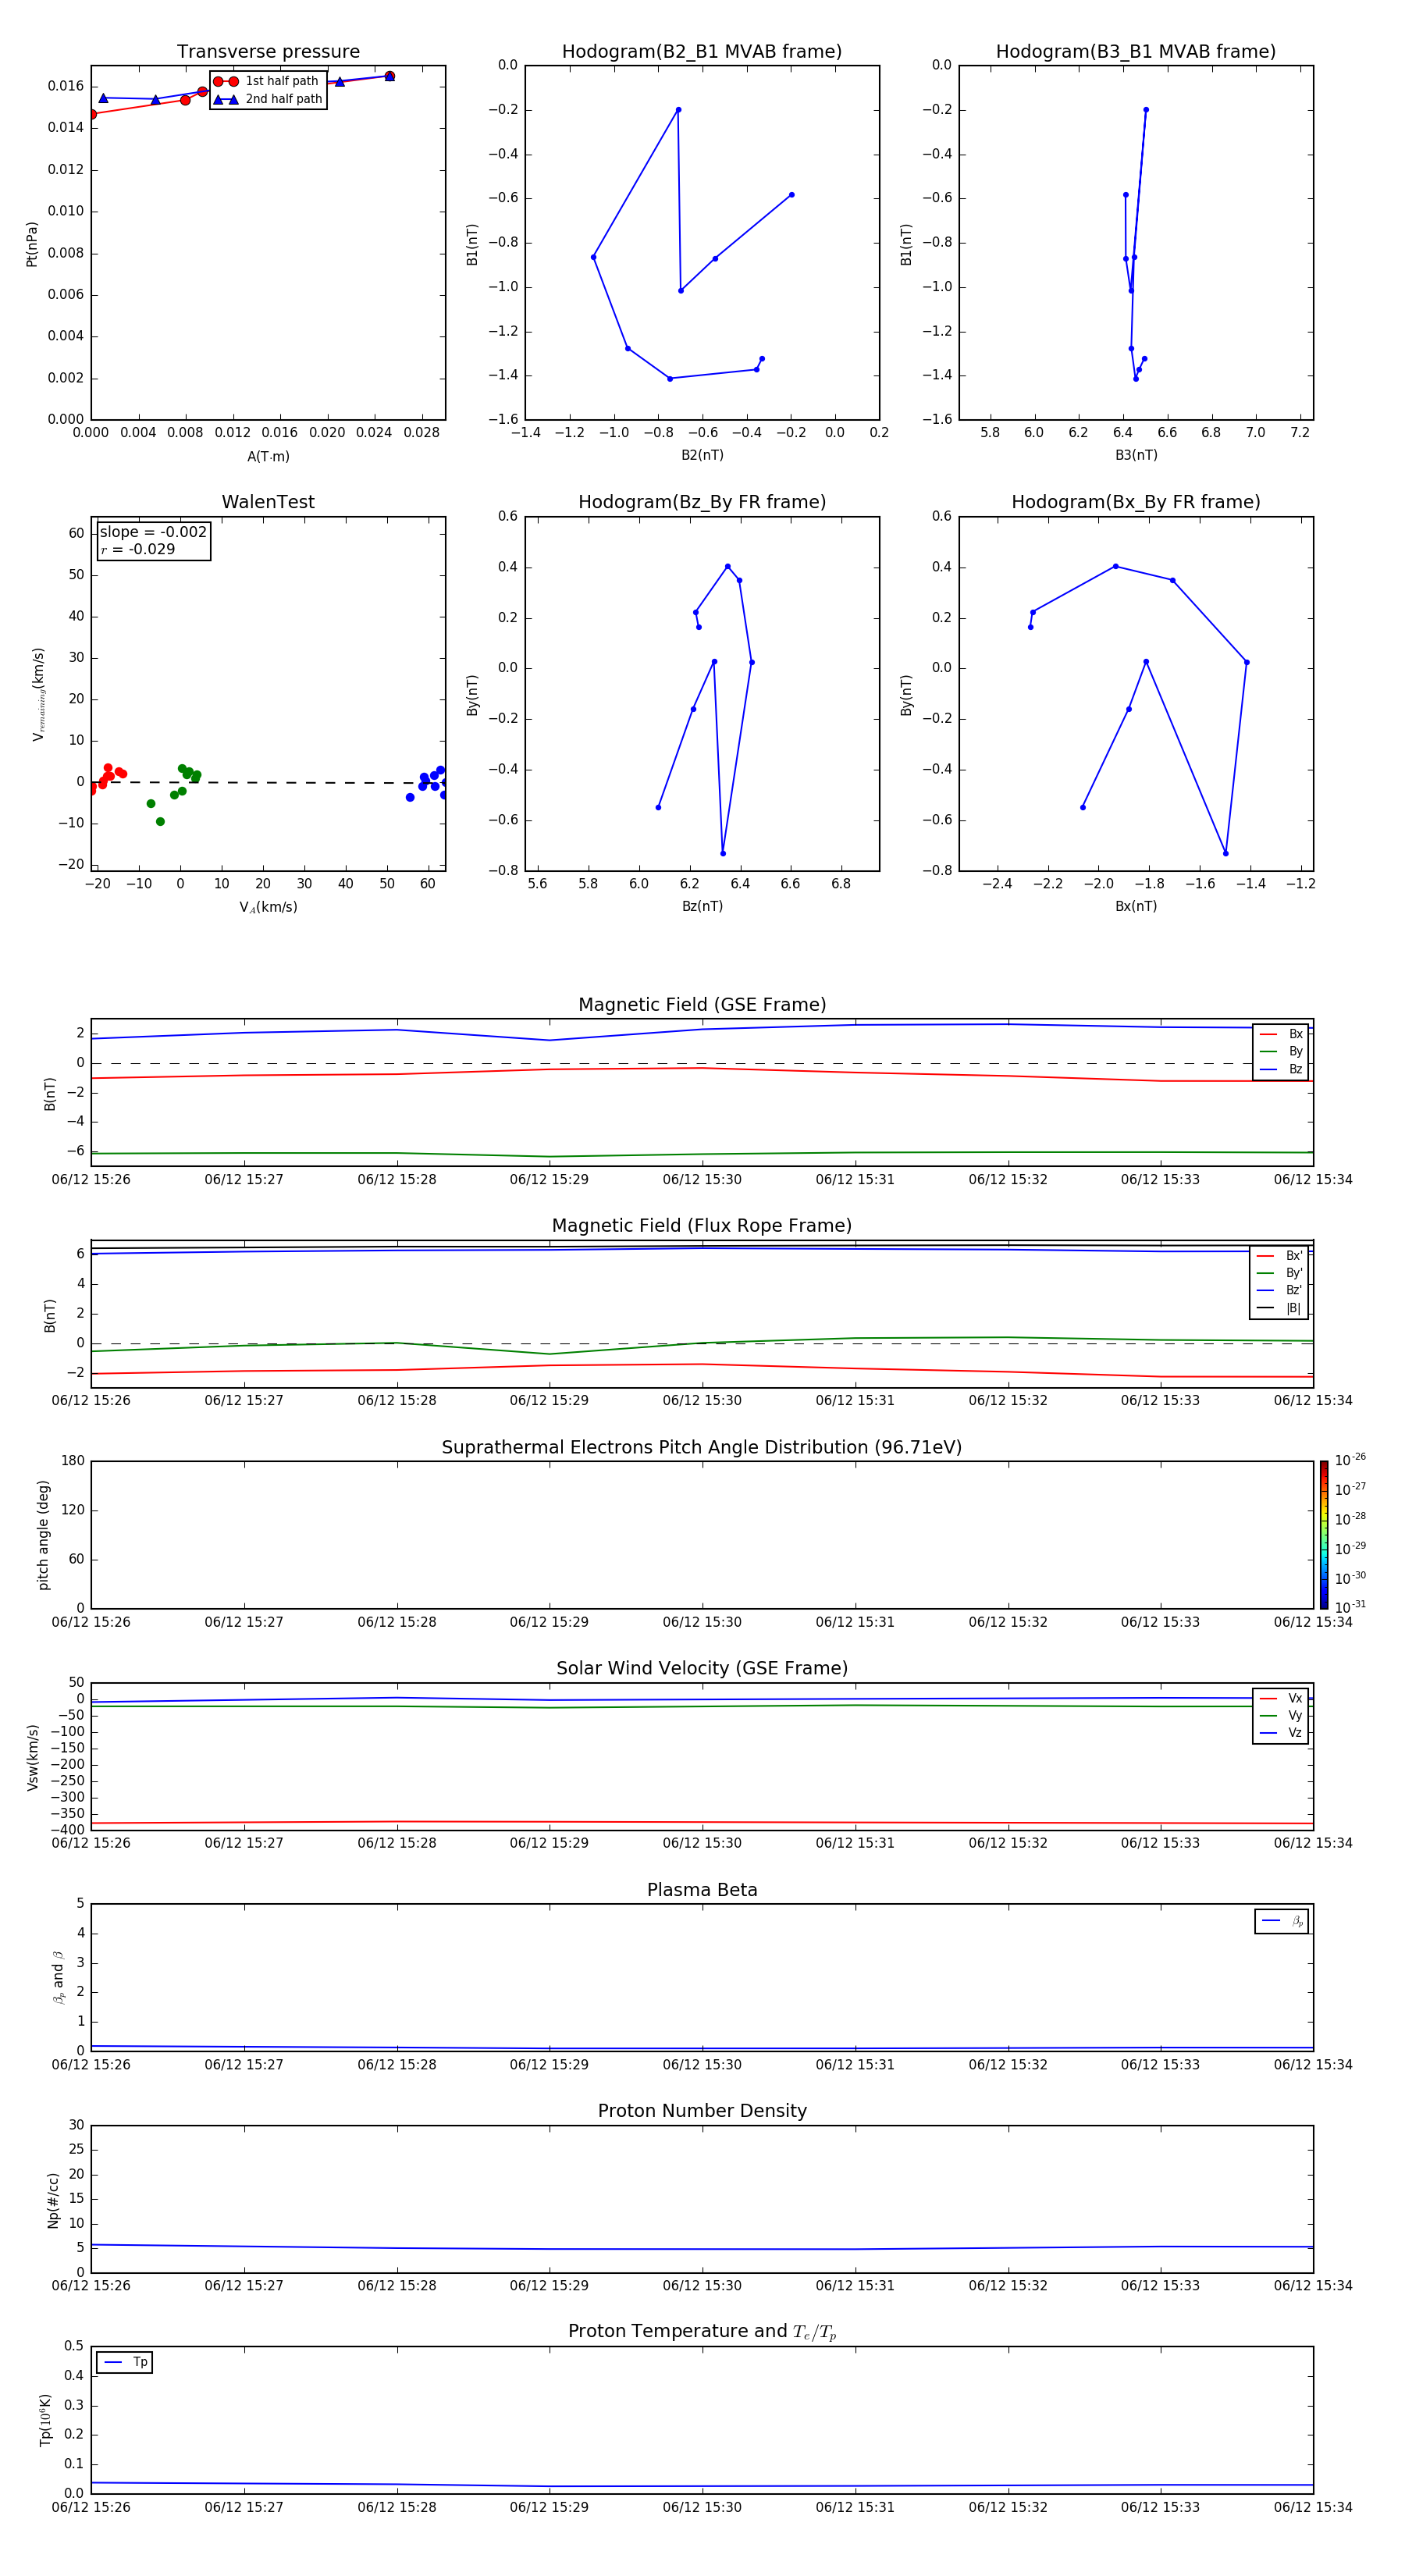Click the "A(T·m)" x-axis label
This screenshot has height=2576, width=1405.
tap(268, 457)
